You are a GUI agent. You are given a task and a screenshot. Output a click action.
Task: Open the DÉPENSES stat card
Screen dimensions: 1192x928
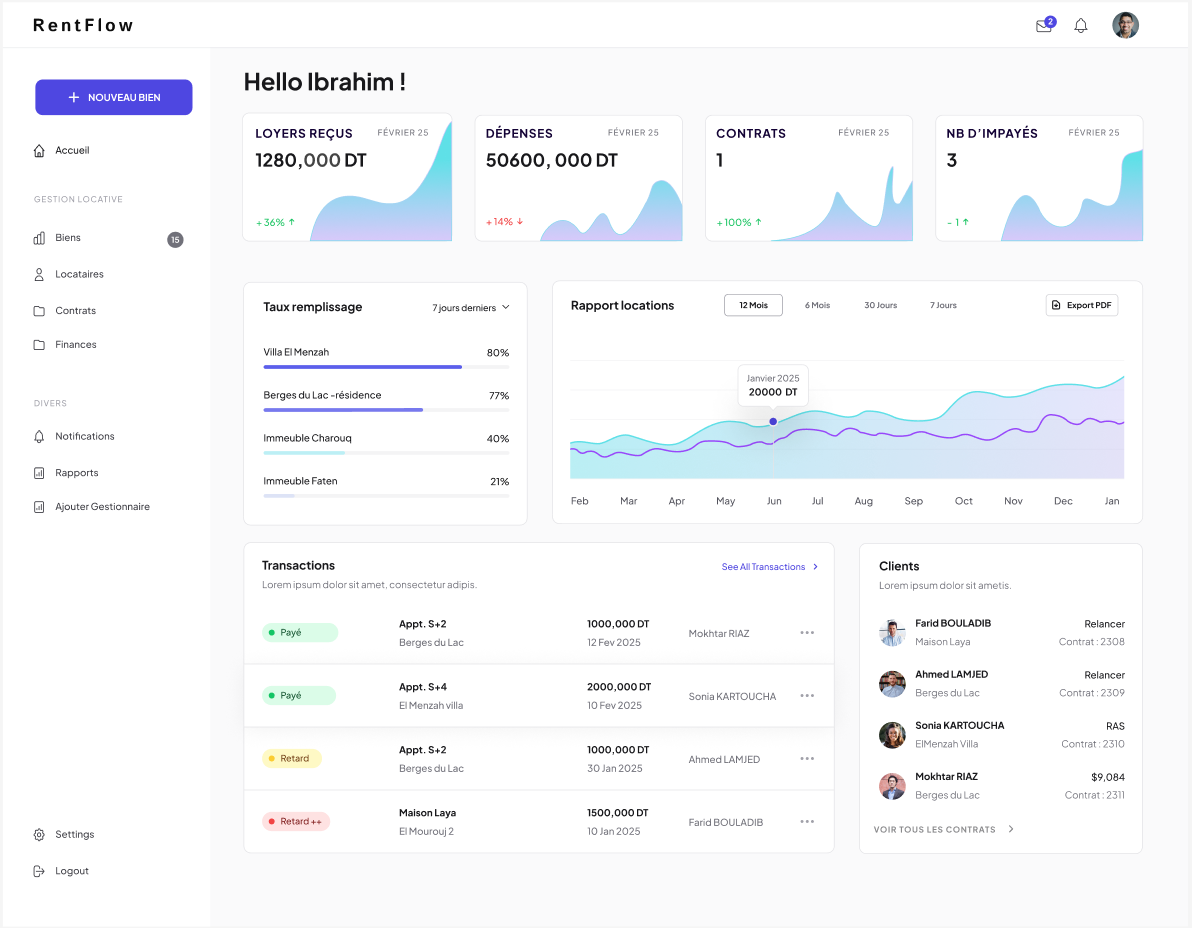pyautogui.click(x=579, y=178)
